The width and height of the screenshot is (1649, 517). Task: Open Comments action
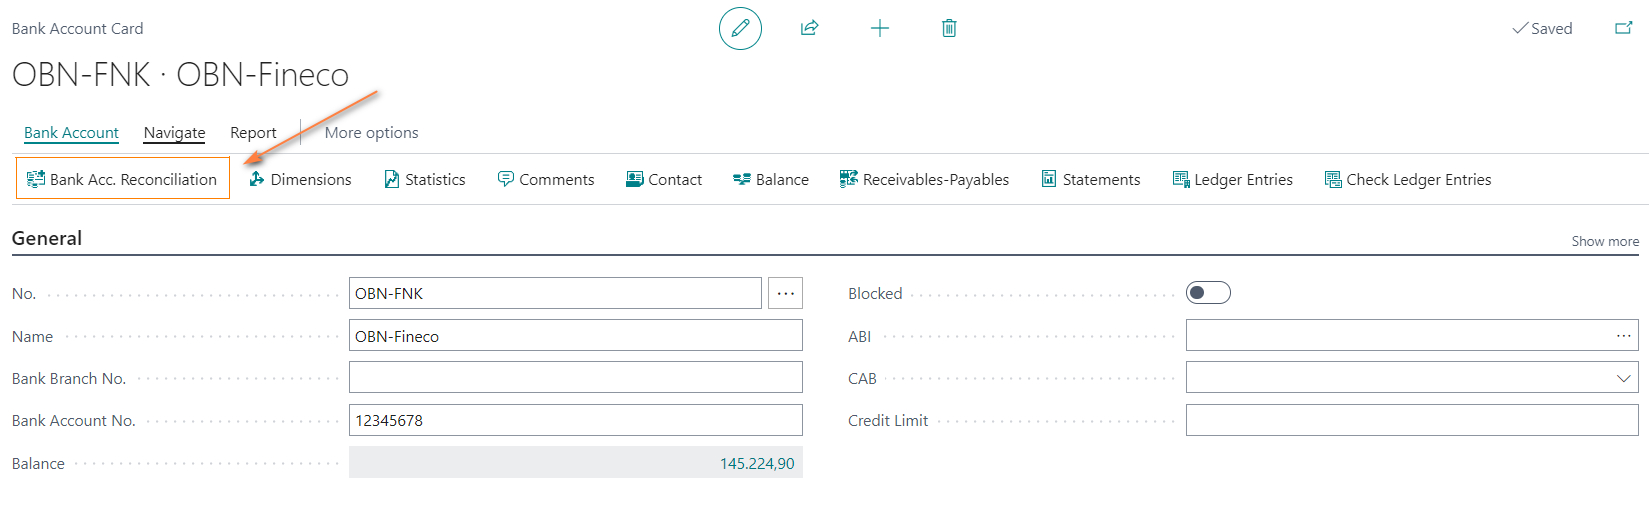[x=546, y=179]
